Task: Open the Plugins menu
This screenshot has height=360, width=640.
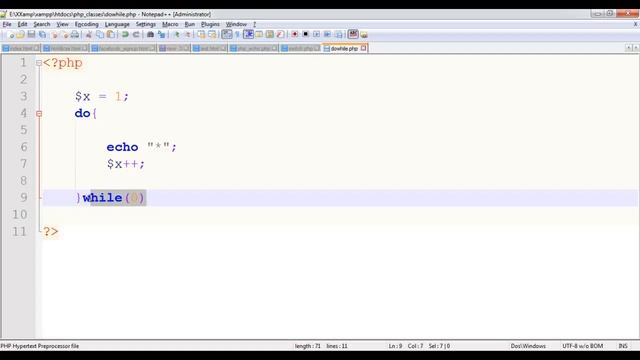Action: tap(210, 24)
